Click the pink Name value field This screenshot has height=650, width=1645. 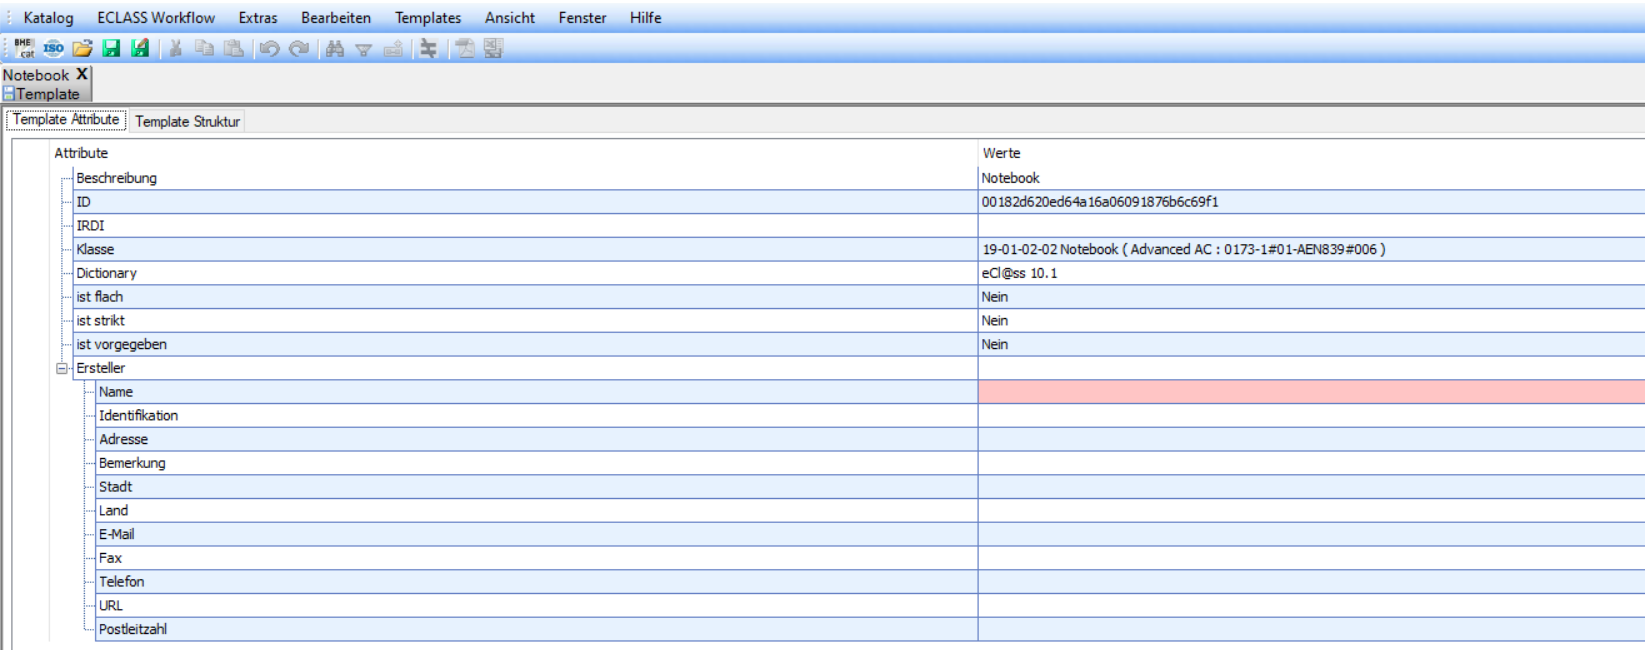pos(1310,392)
